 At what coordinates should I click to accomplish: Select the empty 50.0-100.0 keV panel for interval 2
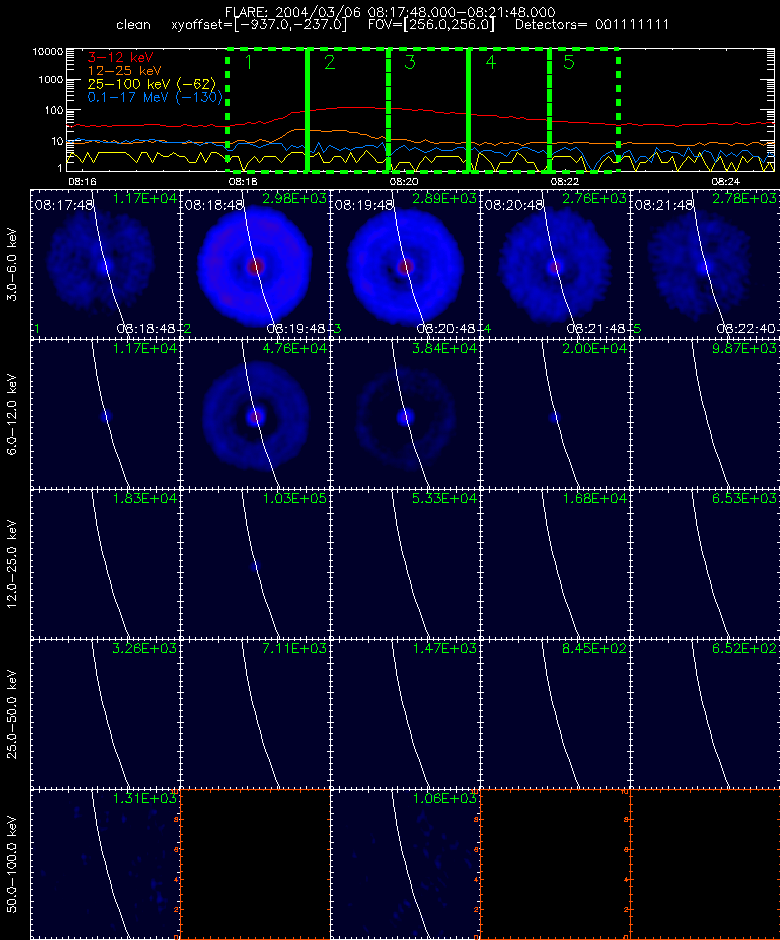point(255,864)
